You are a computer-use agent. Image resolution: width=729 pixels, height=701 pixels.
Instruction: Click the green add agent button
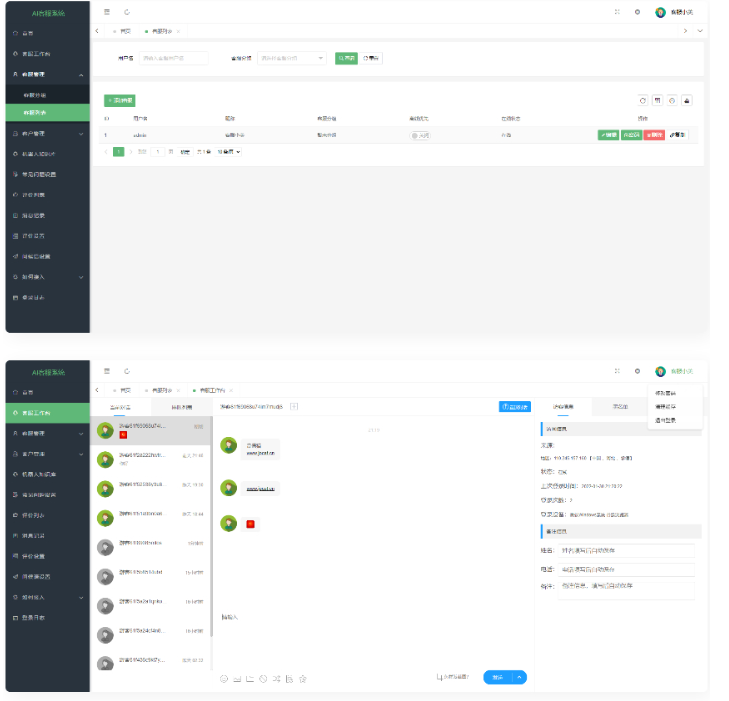pos(120,100)
